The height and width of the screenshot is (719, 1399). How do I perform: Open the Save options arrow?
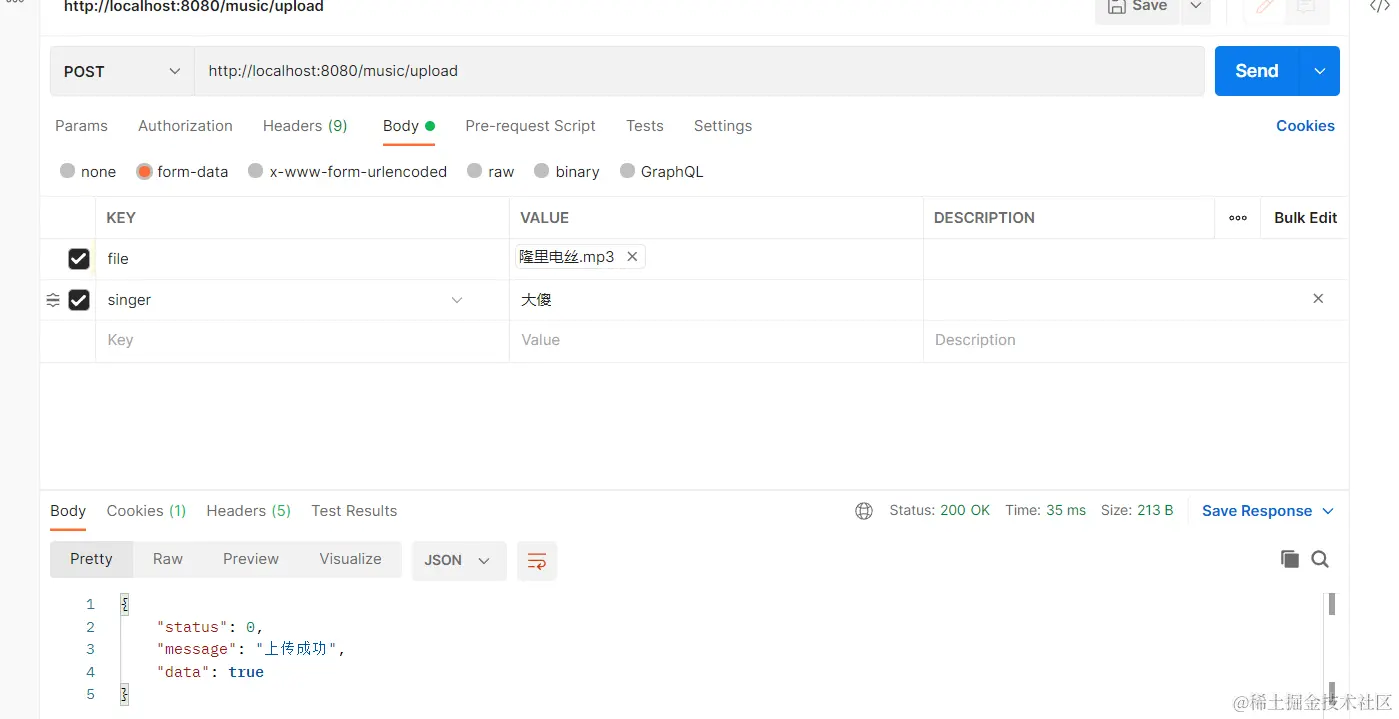coord(1196,6)
